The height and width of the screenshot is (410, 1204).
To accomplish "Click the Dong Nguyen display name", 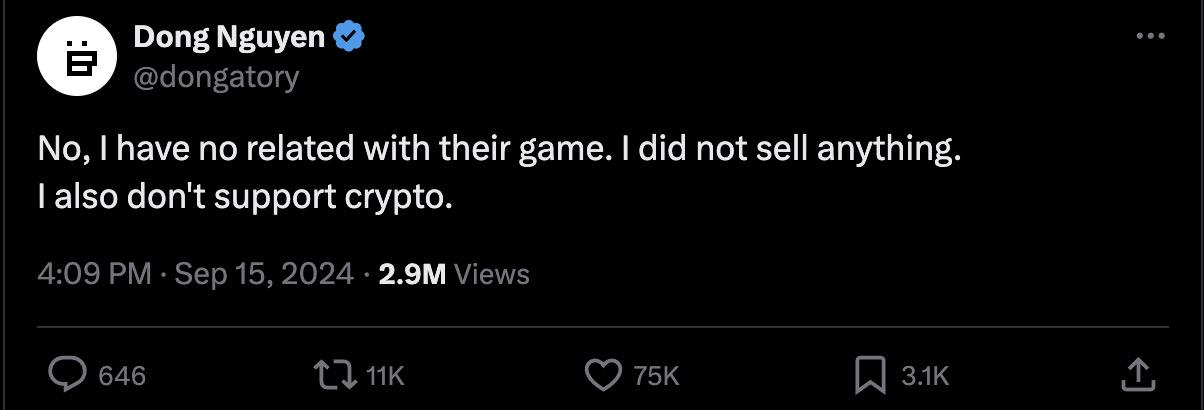I will coord(229,38).
